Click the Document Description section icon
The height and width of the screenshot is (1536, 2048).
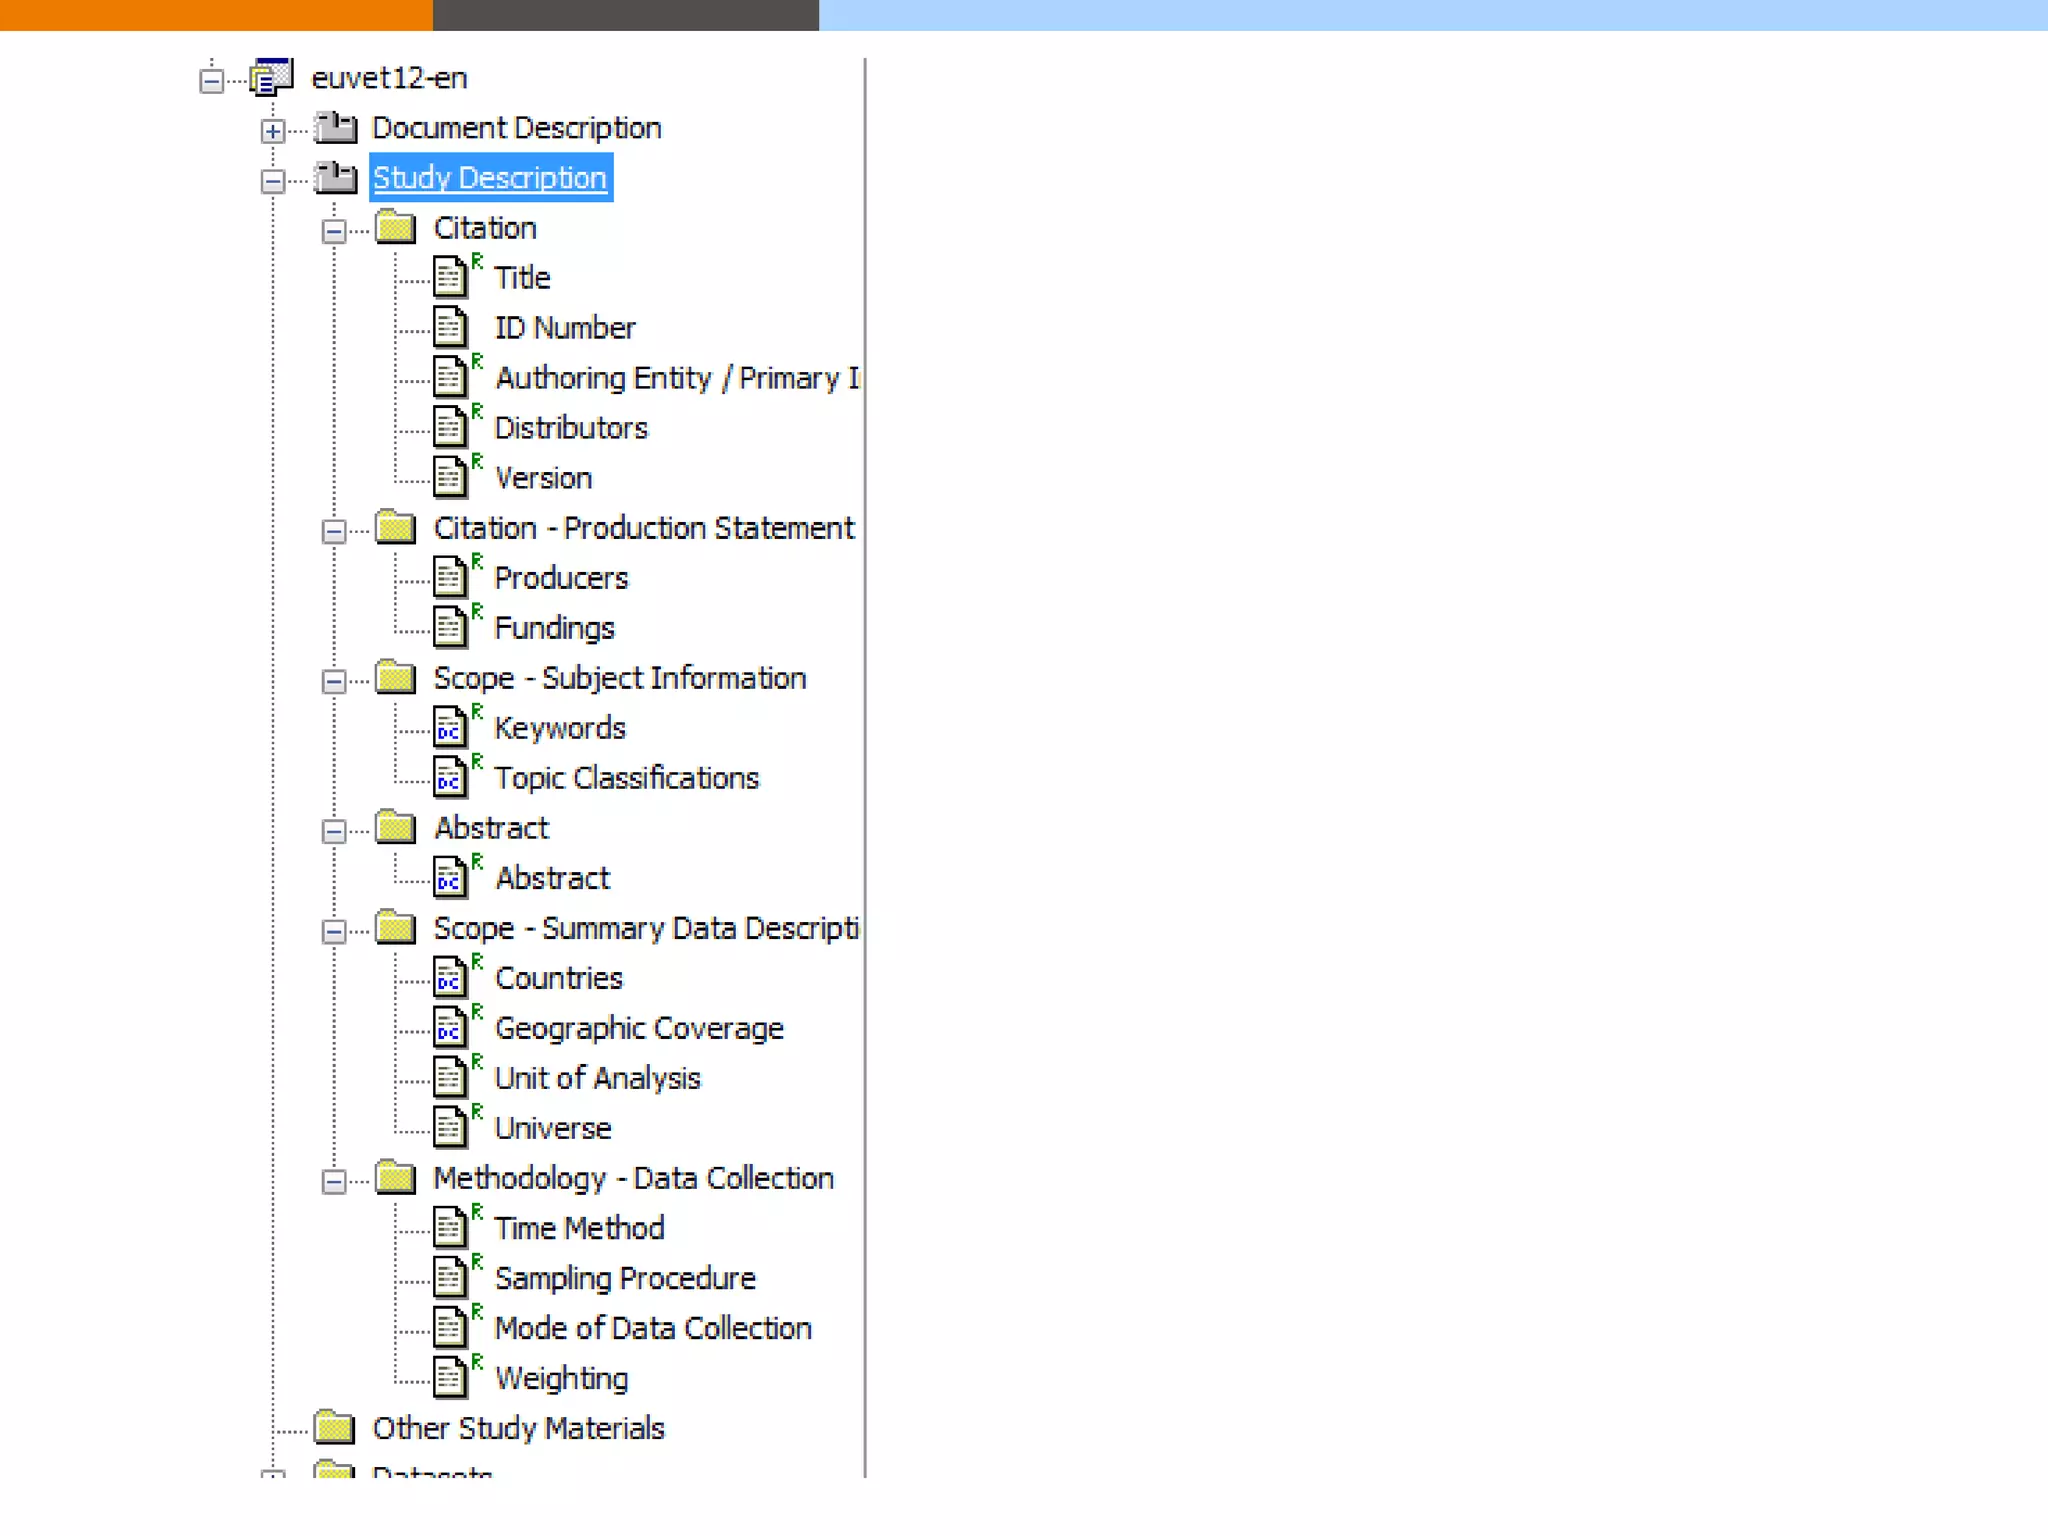[x=335, y=127]
